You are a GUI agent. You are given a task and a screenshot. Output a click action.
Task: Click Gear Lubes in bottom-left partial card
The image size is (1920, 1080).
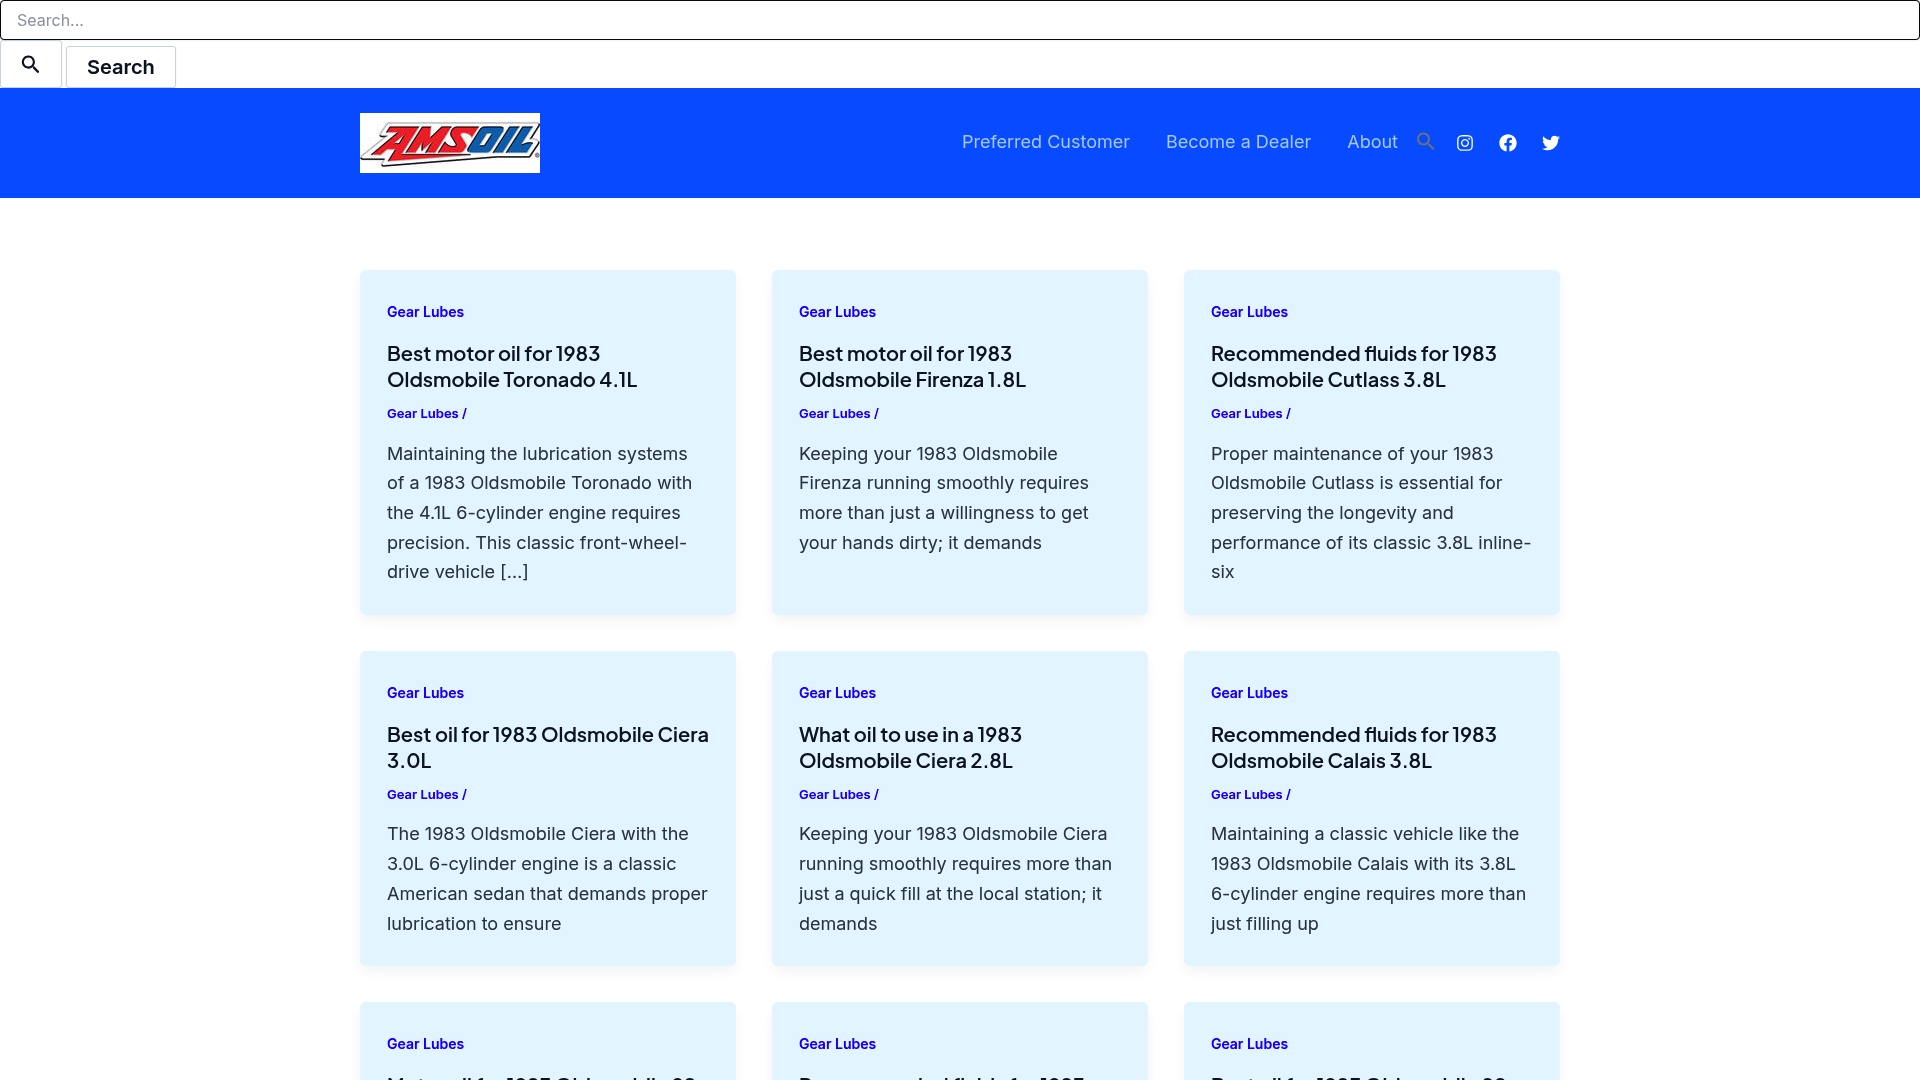click(425, 1044)
